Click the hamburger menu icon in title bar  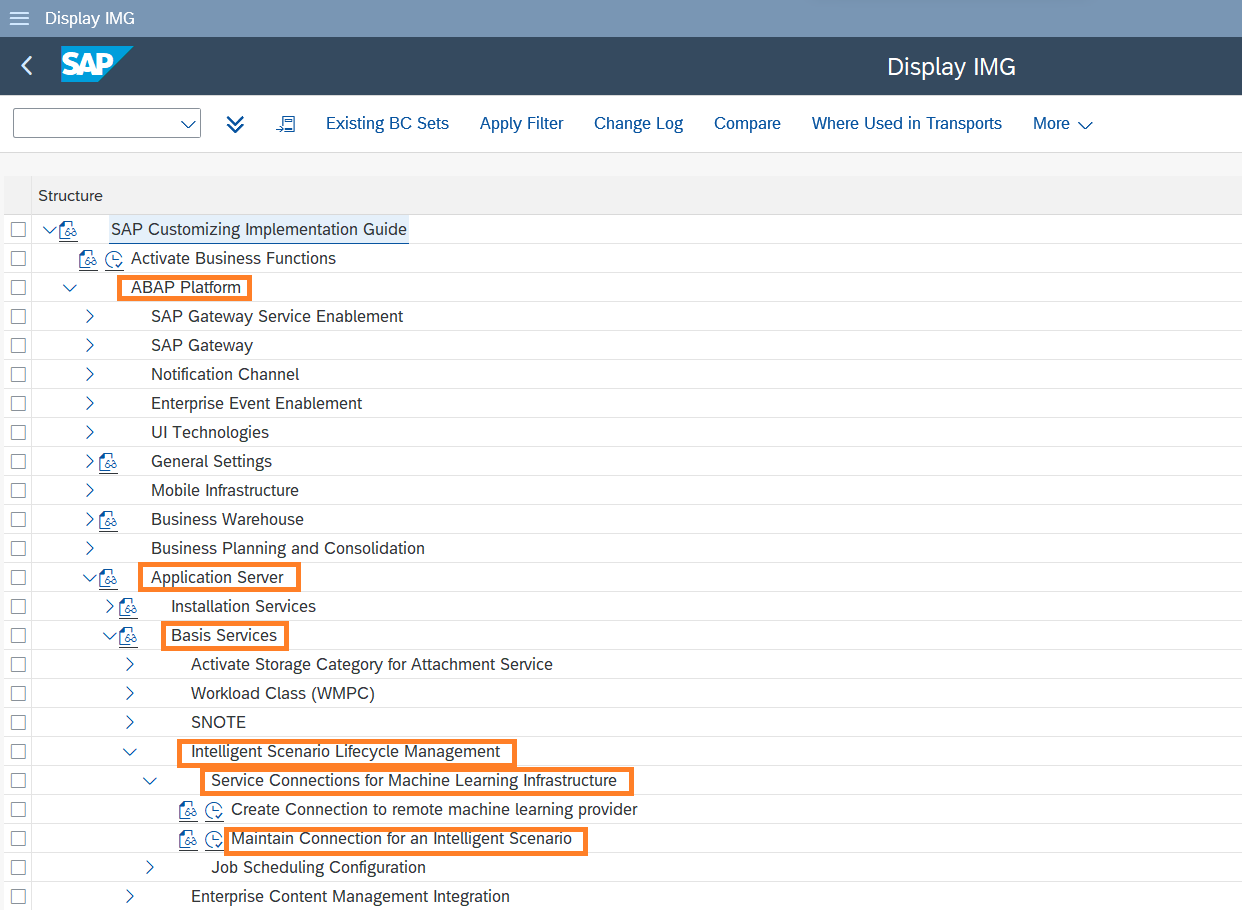tap(19, 19)
